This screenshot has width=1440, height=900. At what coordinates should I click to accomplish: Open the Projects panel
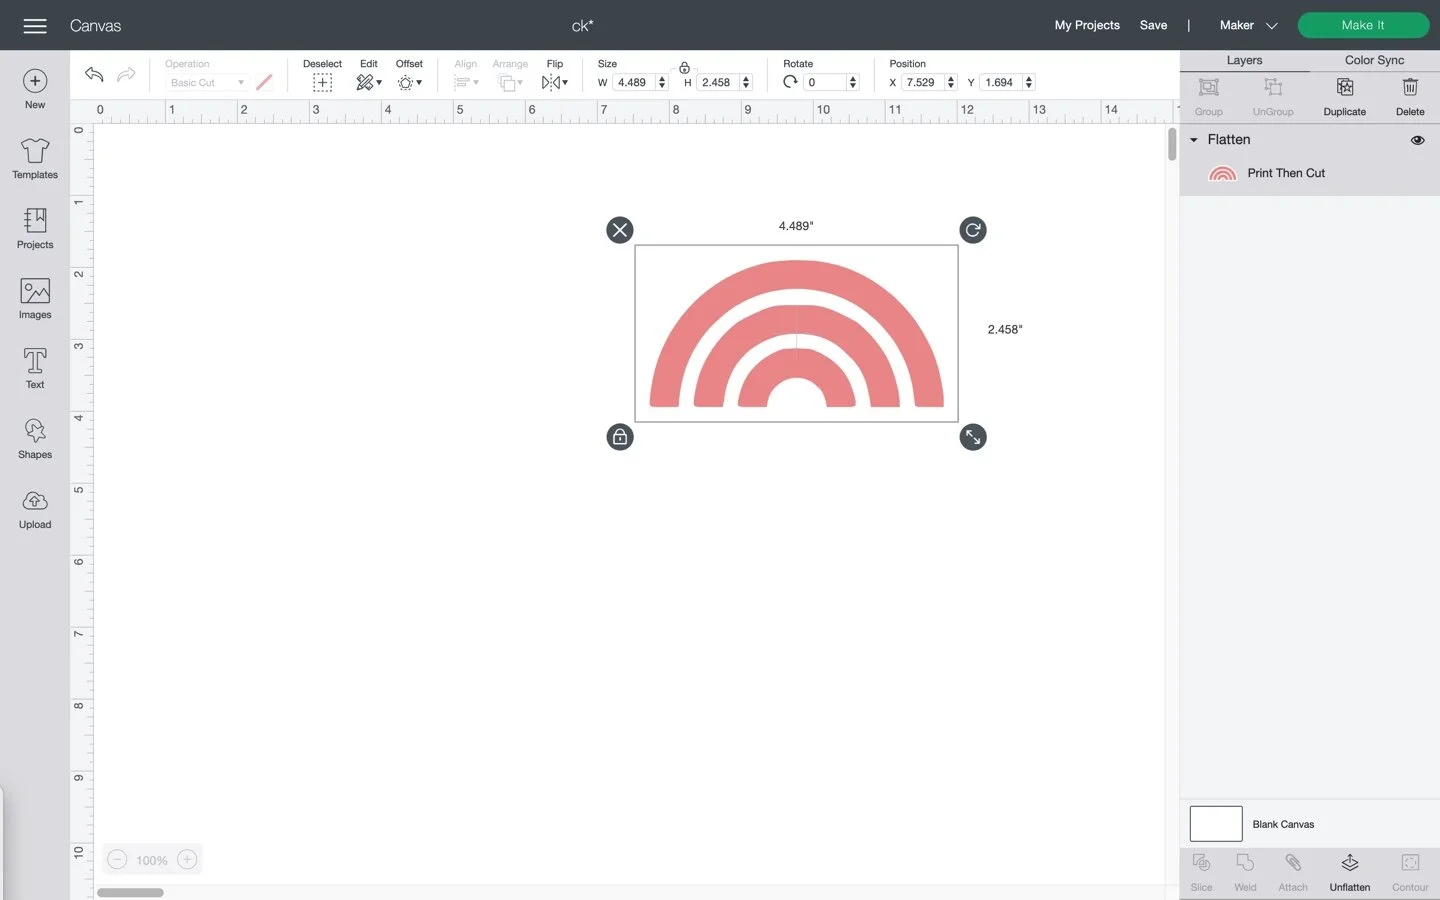coord(34,228)
